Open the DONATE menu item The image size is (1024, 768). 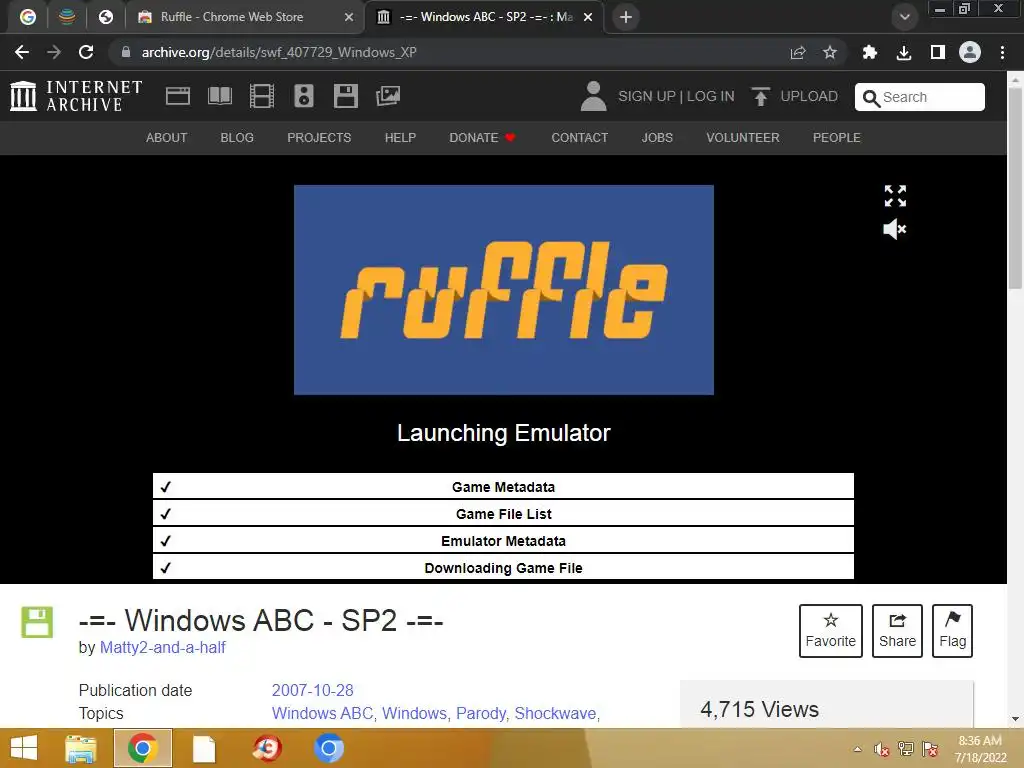pyautogui.click(x=482, y=138)
